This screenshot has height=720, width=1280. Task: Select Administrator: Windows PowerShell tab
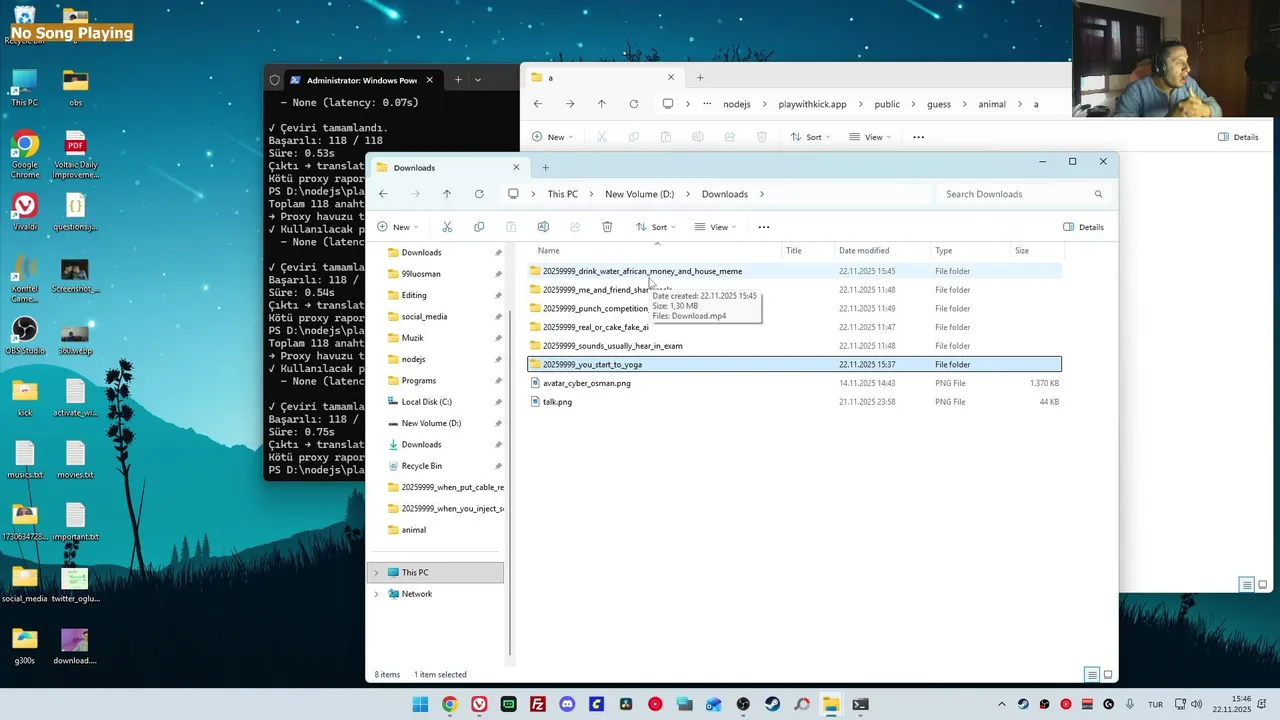tap(362, 80)
